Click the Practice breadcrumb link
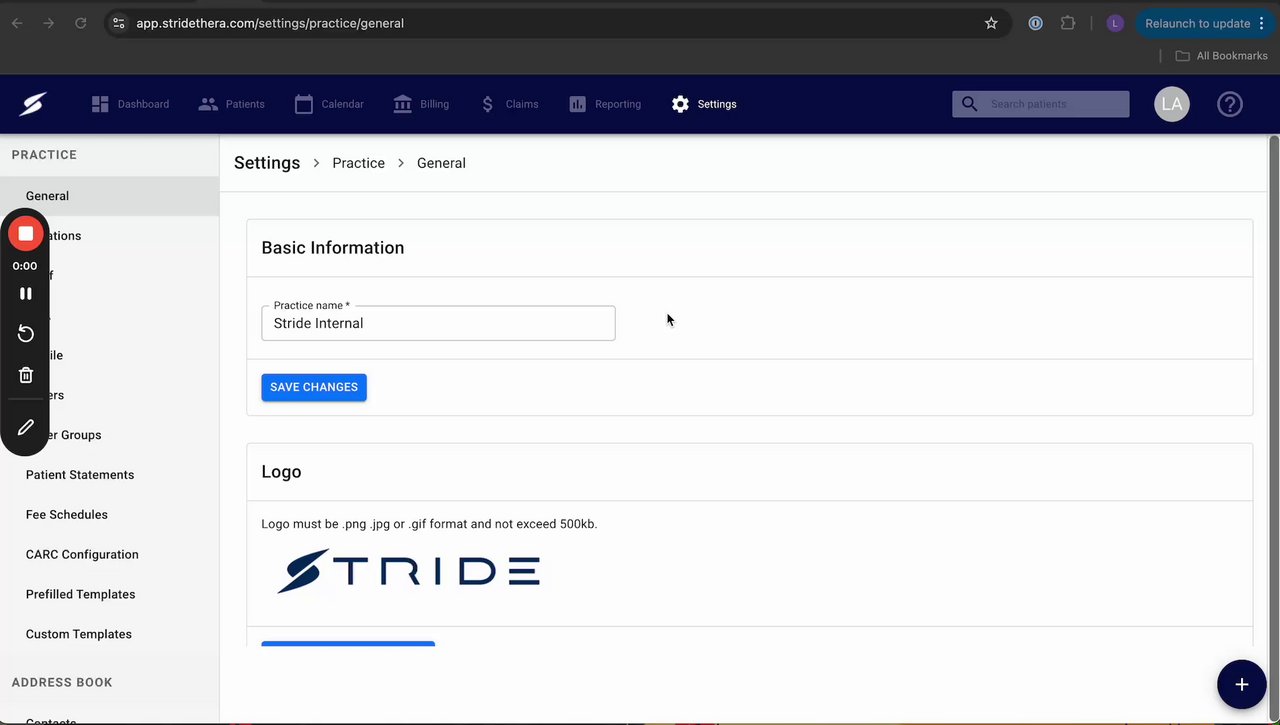Image resolution: width=1280 pixels, height=725 pixels. pyautogui.click(x=358, y=163)
